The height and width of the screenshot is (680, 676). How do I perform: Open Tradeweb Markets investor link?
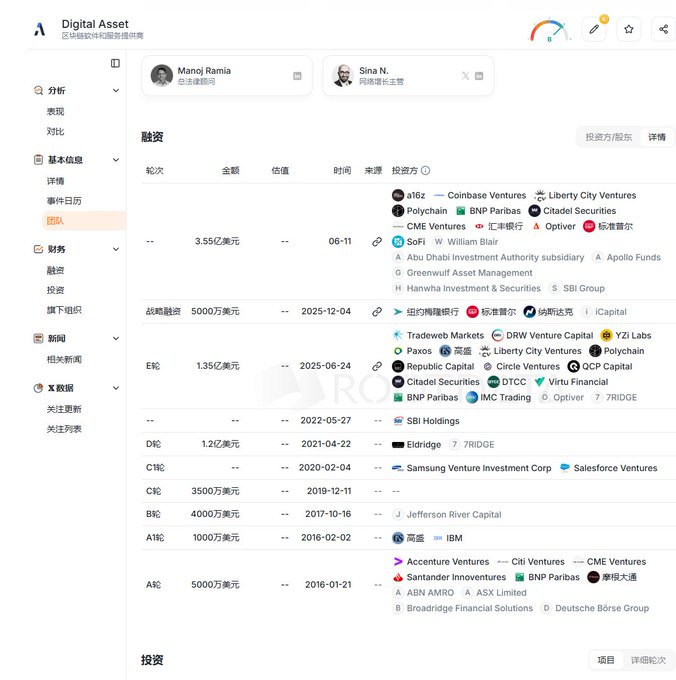(x=438, y=336)
